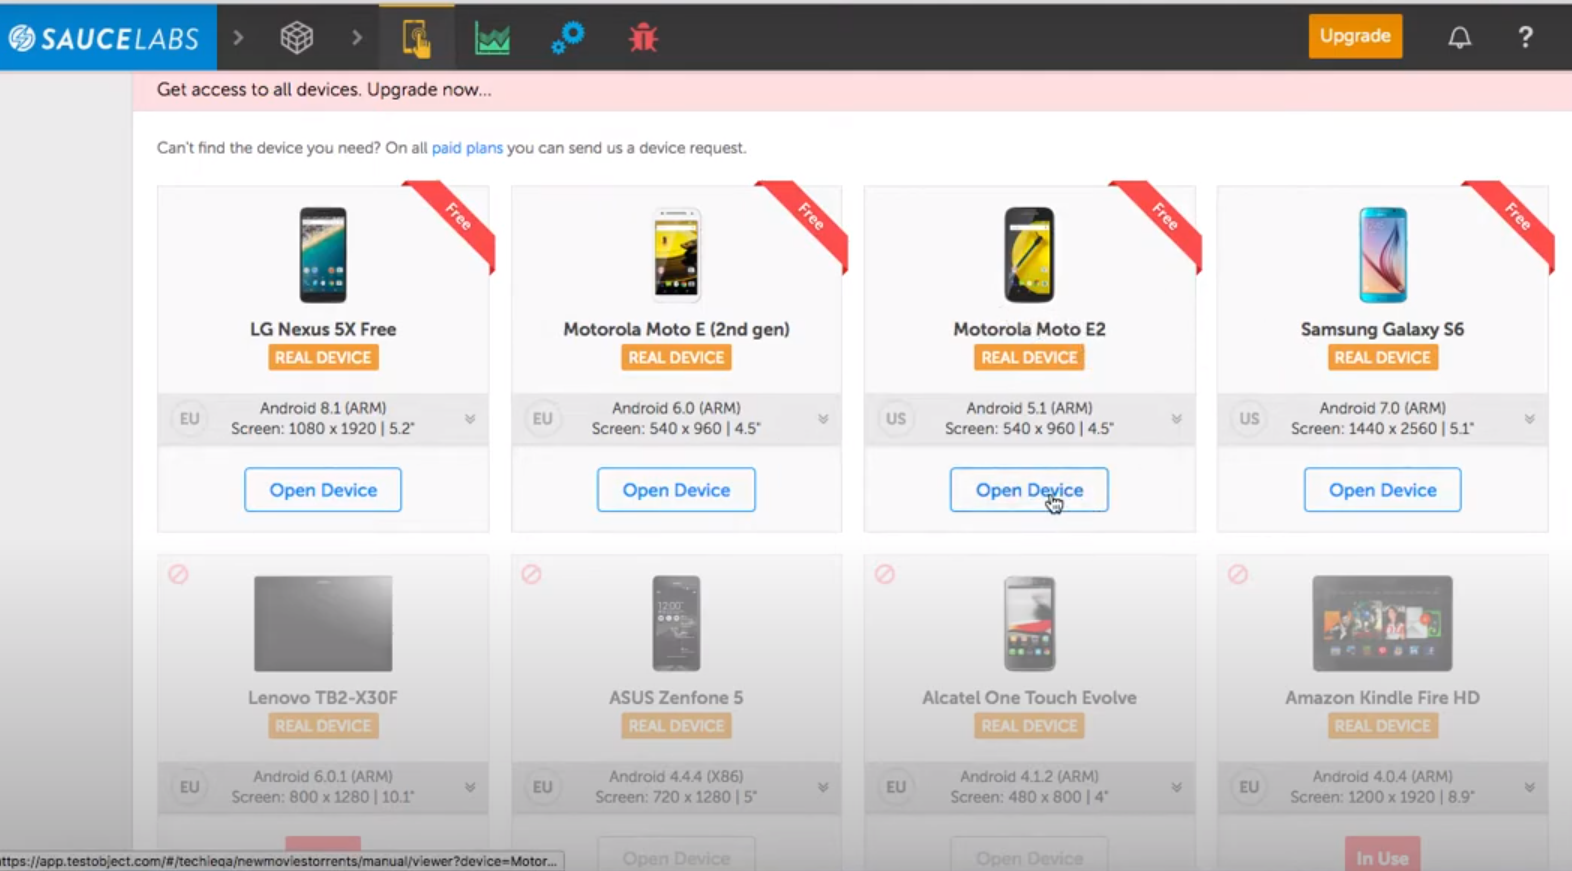Click breadcrumb arrow after the cube icon

pyautogui.click(x=357, y=38)
